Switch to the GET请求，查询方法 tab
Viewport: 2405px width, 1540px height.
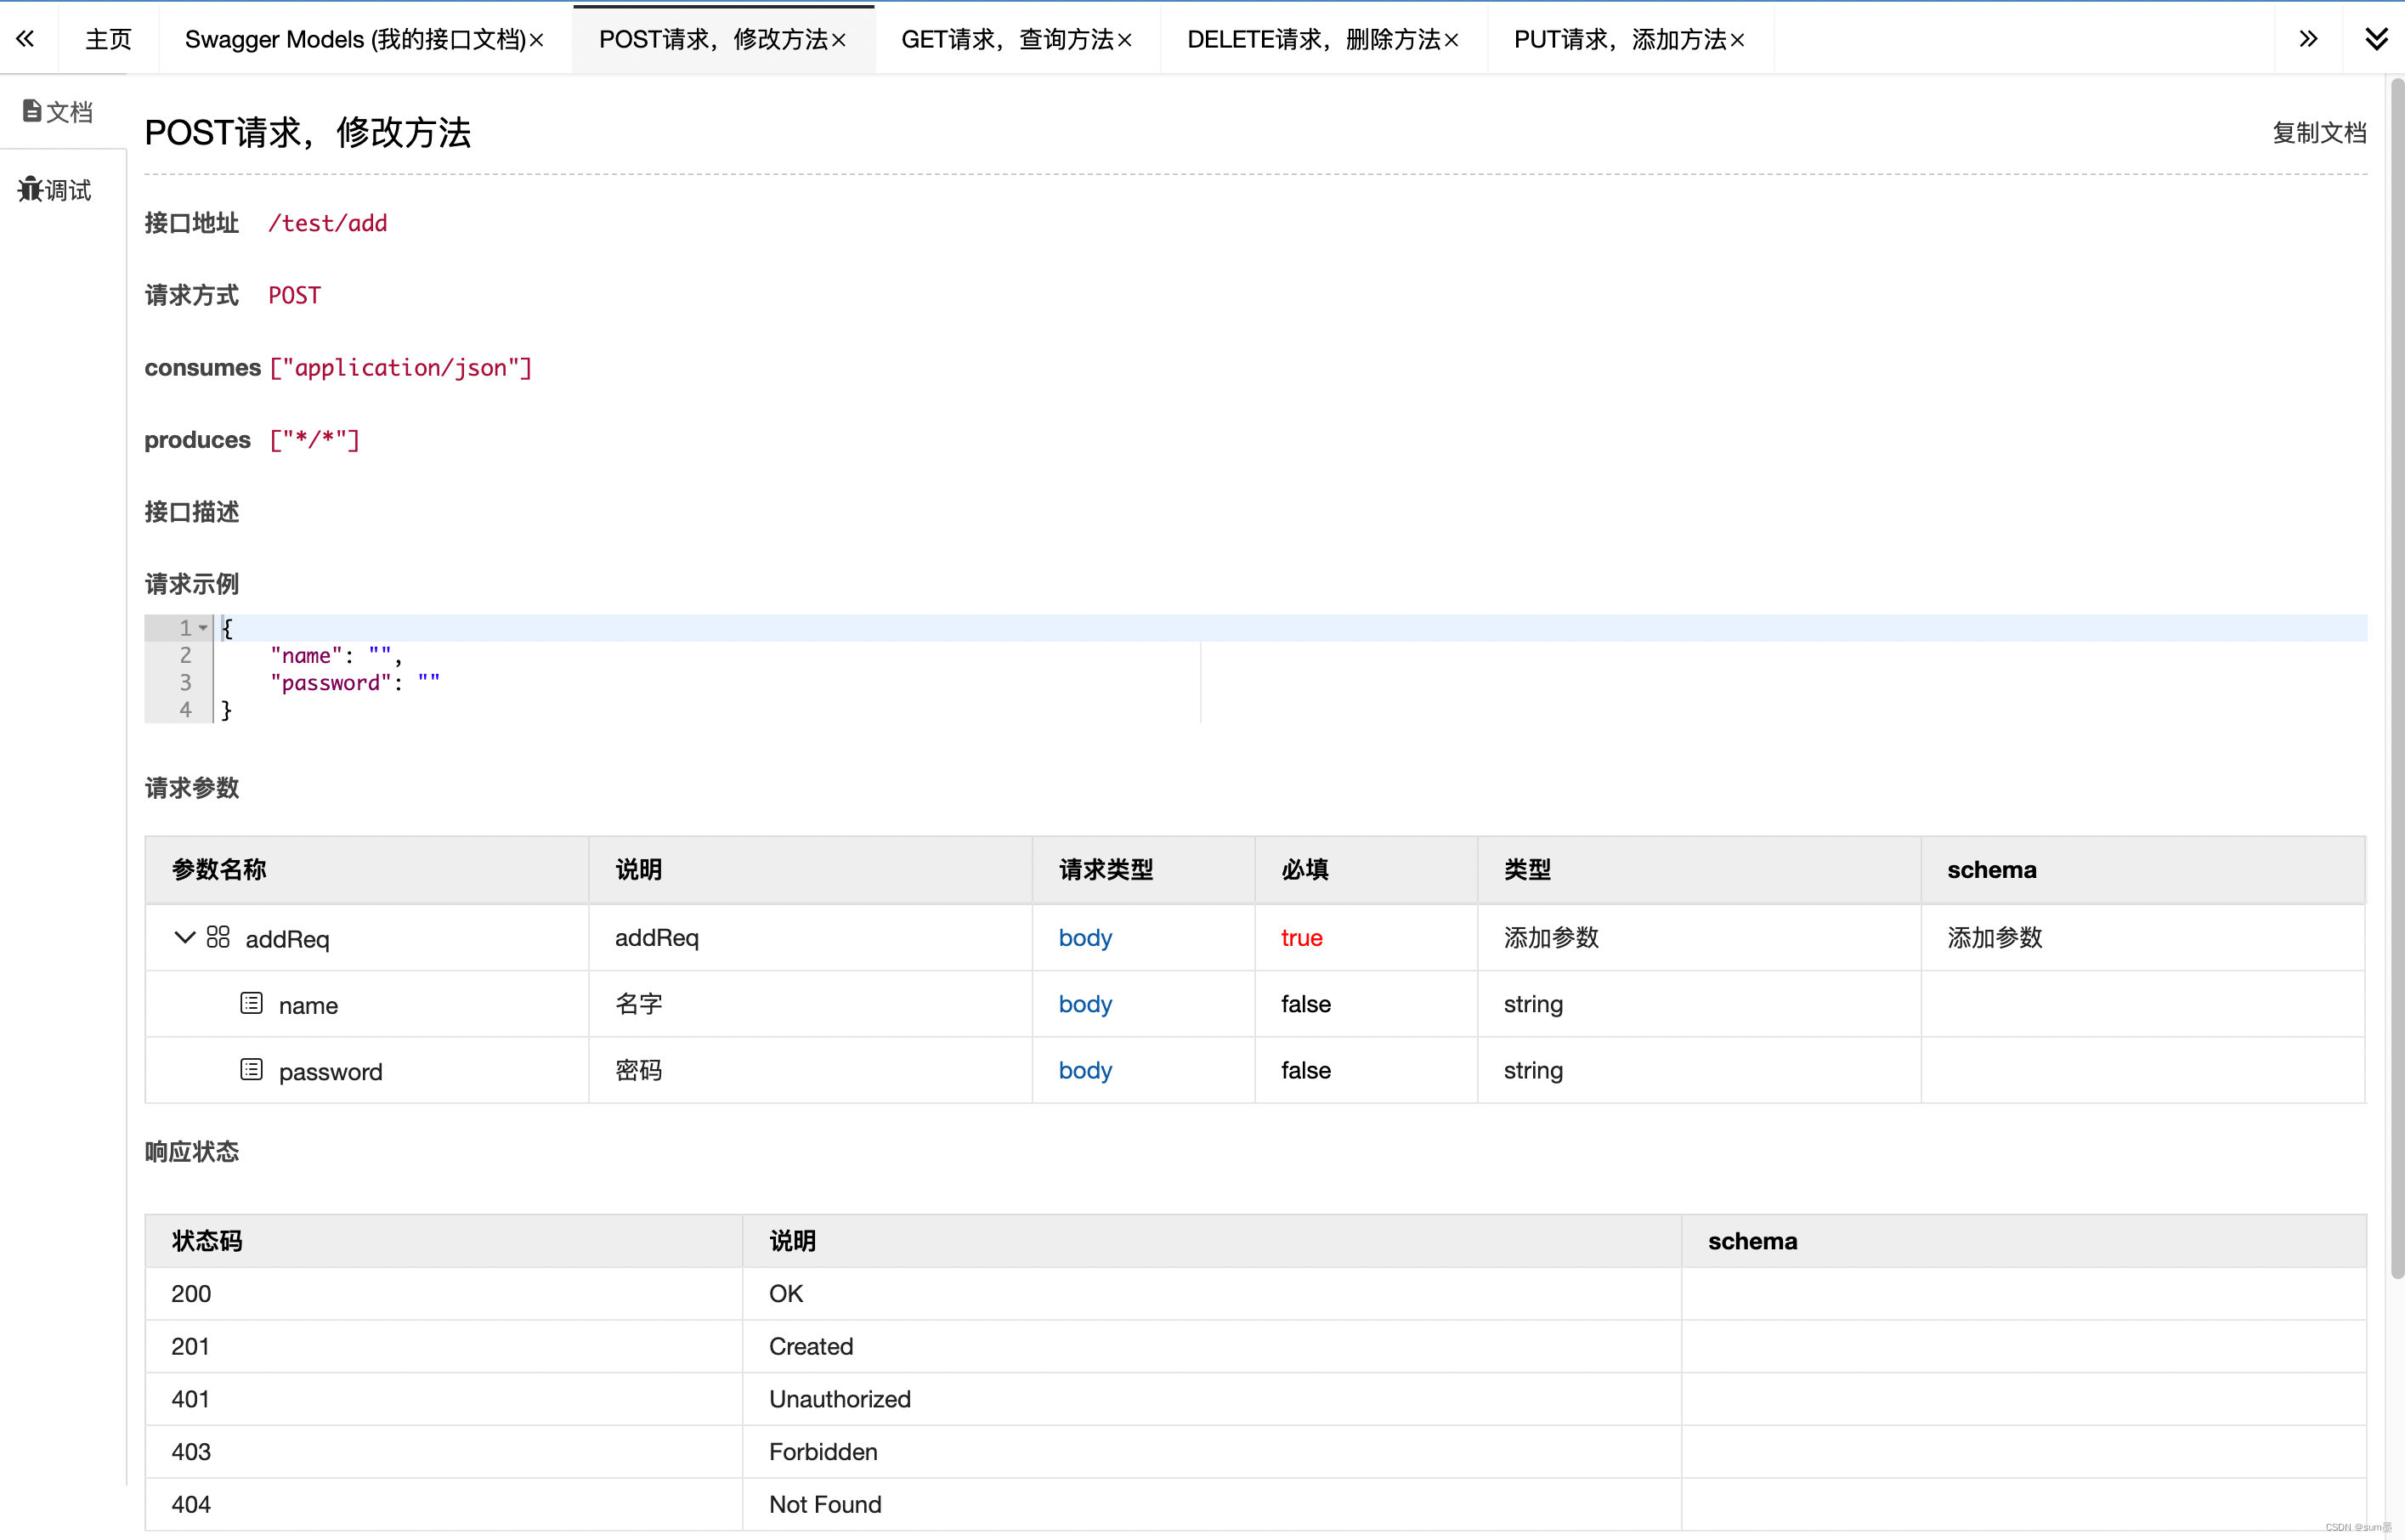click(1006, 39)
